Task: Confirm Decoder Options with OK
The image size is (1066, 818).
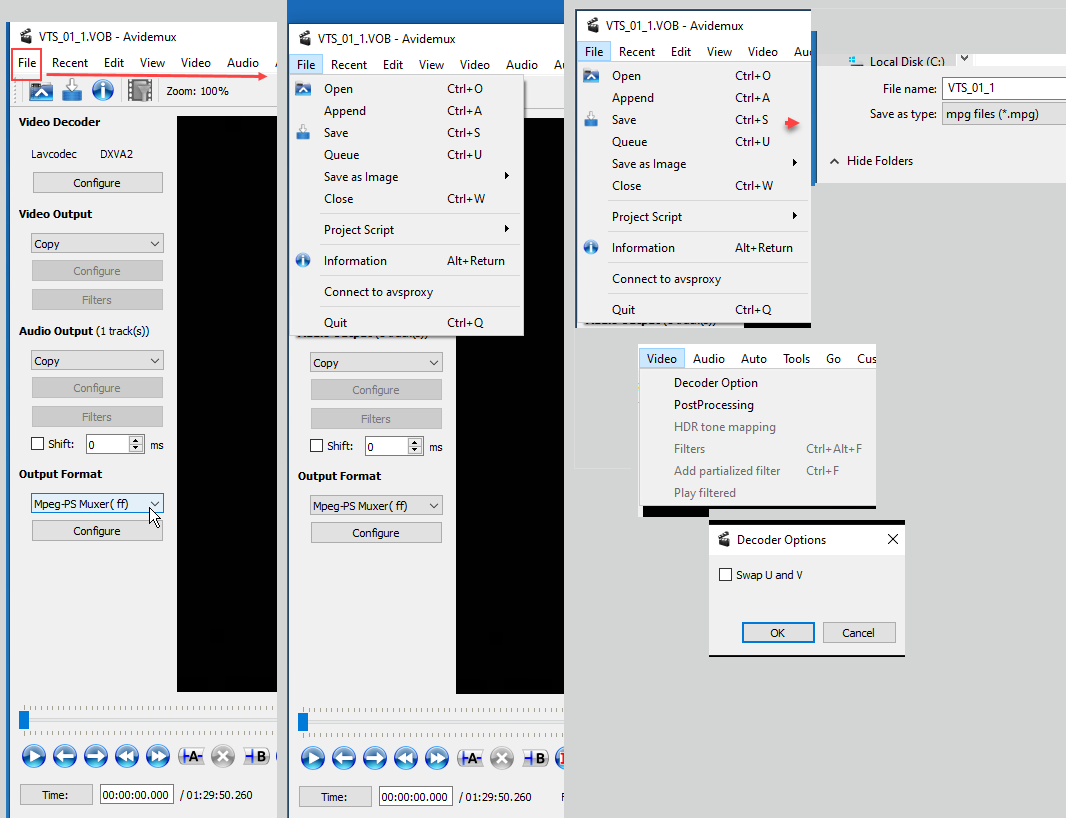Action: (778, 632)
